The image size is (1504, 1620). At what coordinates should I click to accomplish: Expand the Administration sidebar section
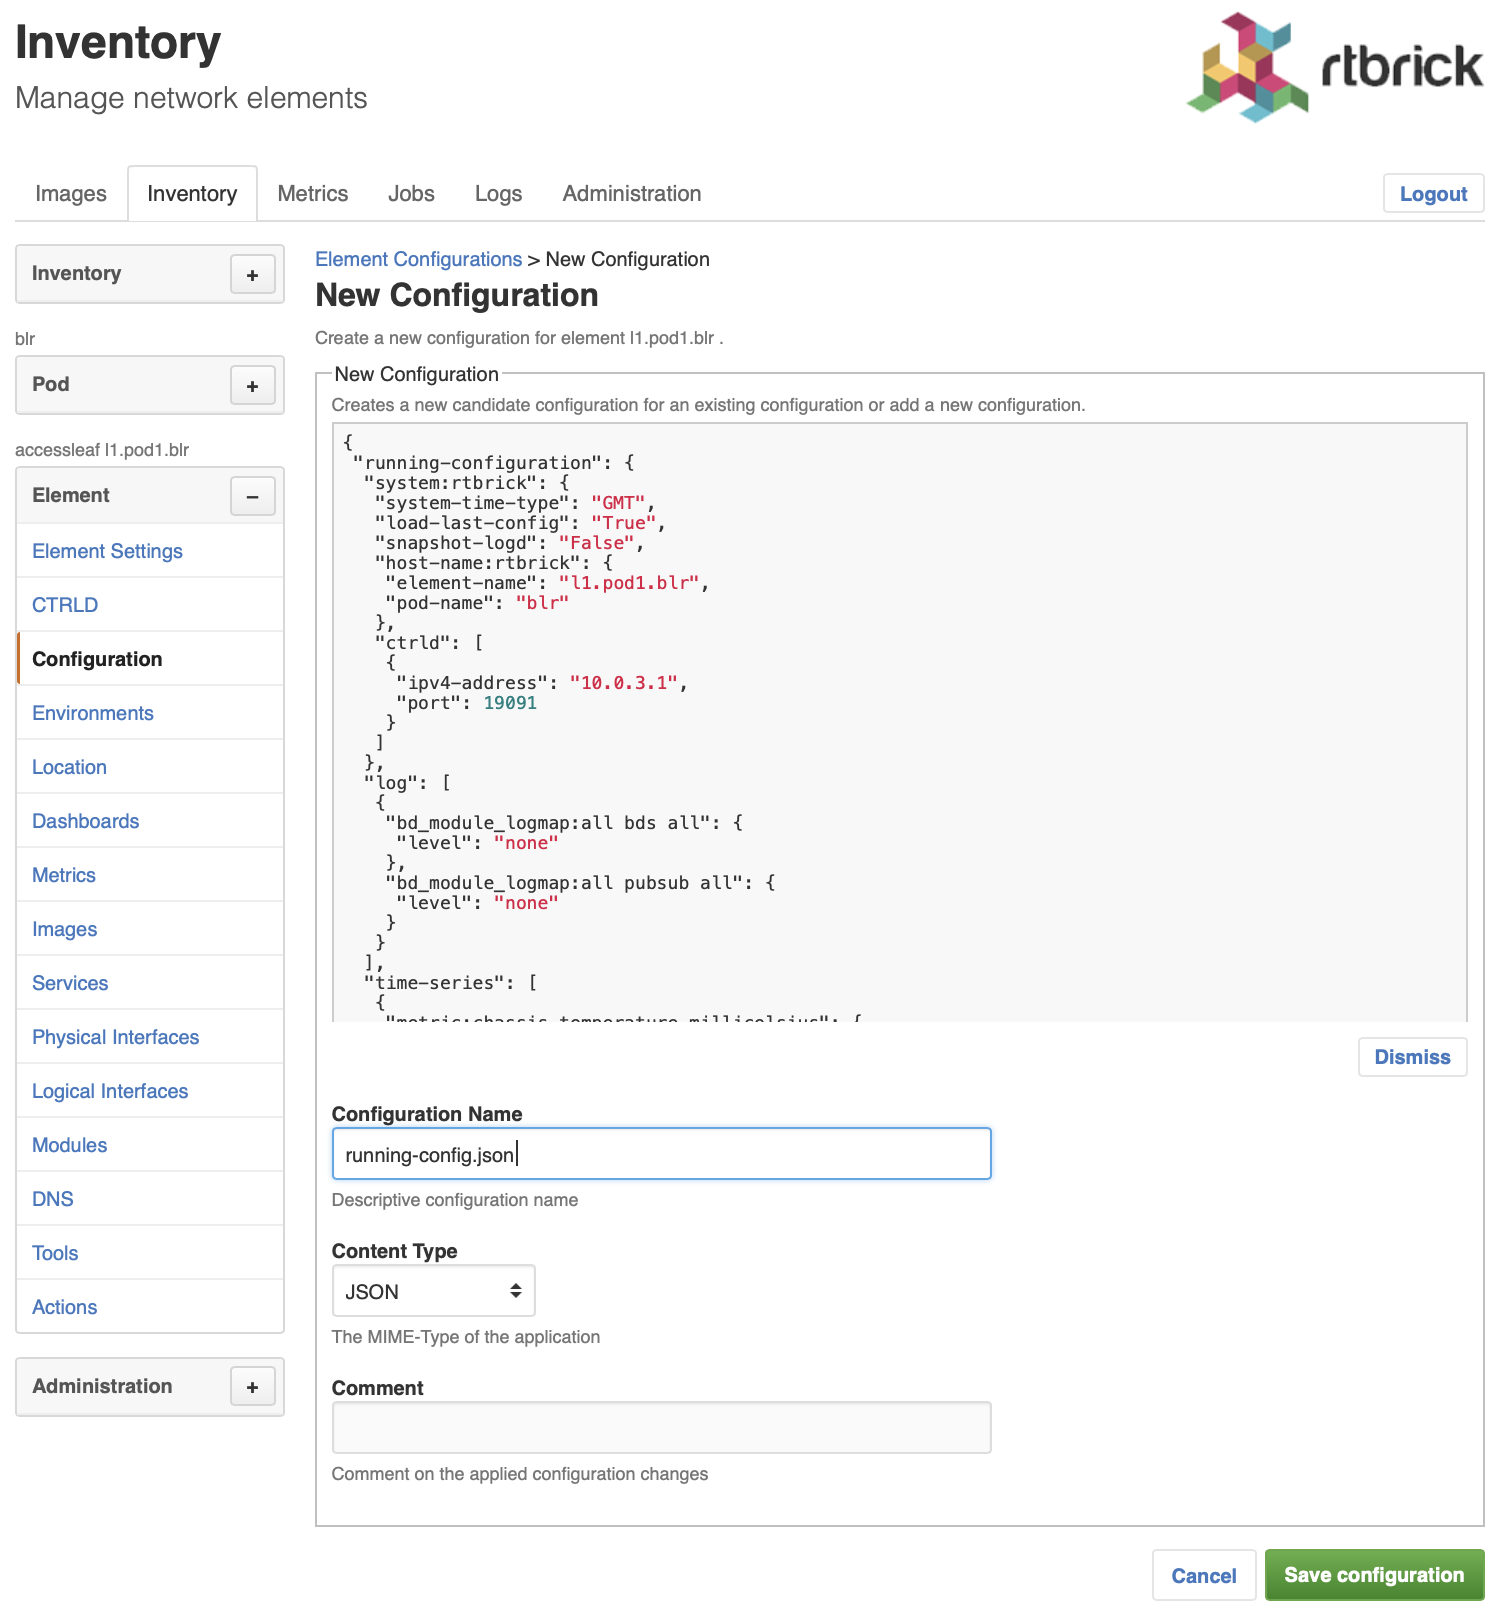tap(253, 1387)
